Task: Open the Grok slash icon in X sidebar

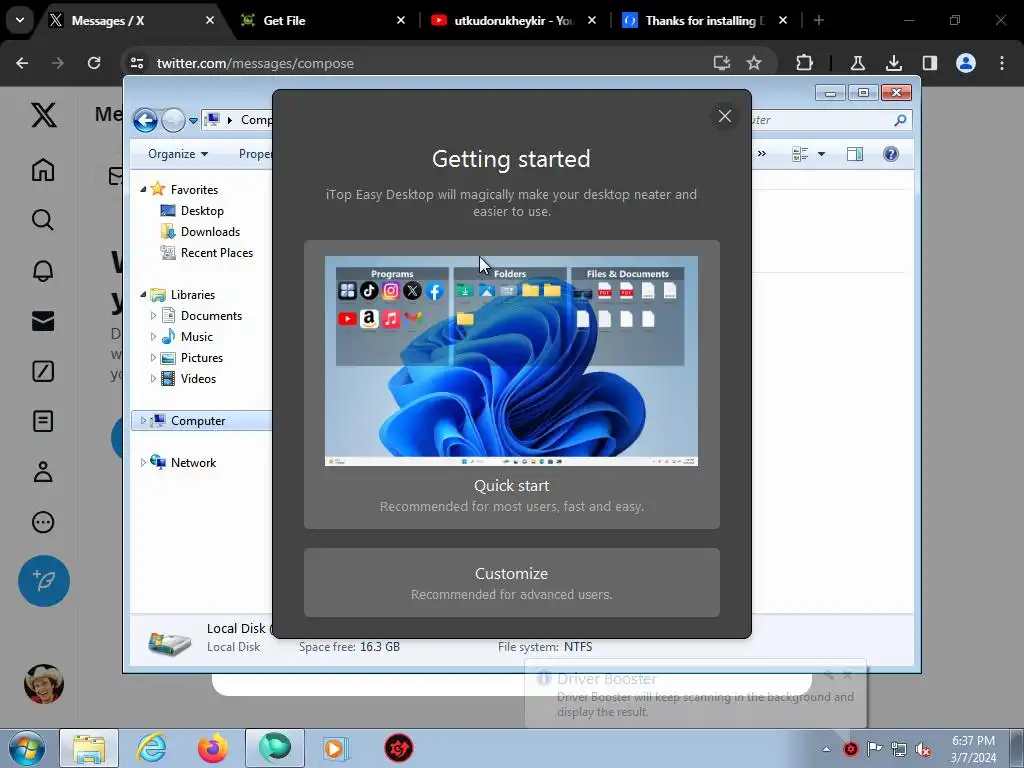Action: [43, 371]
